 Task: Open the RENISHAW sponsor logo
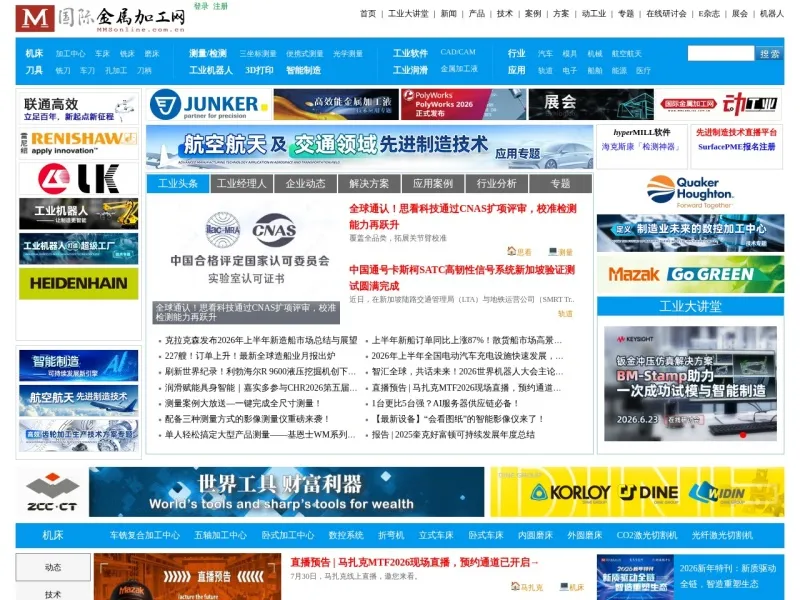(x=79, y=143)
